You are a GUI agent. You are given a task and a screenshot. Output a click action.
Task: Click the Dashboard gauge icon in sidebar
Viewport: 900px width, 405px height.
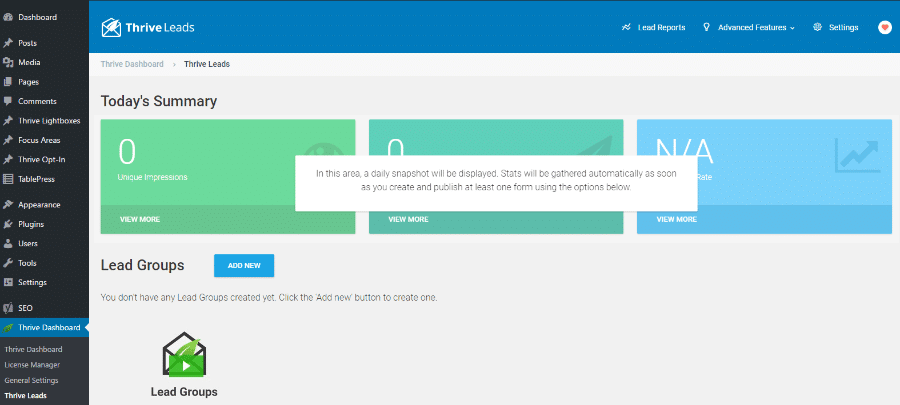click(8, 17)
